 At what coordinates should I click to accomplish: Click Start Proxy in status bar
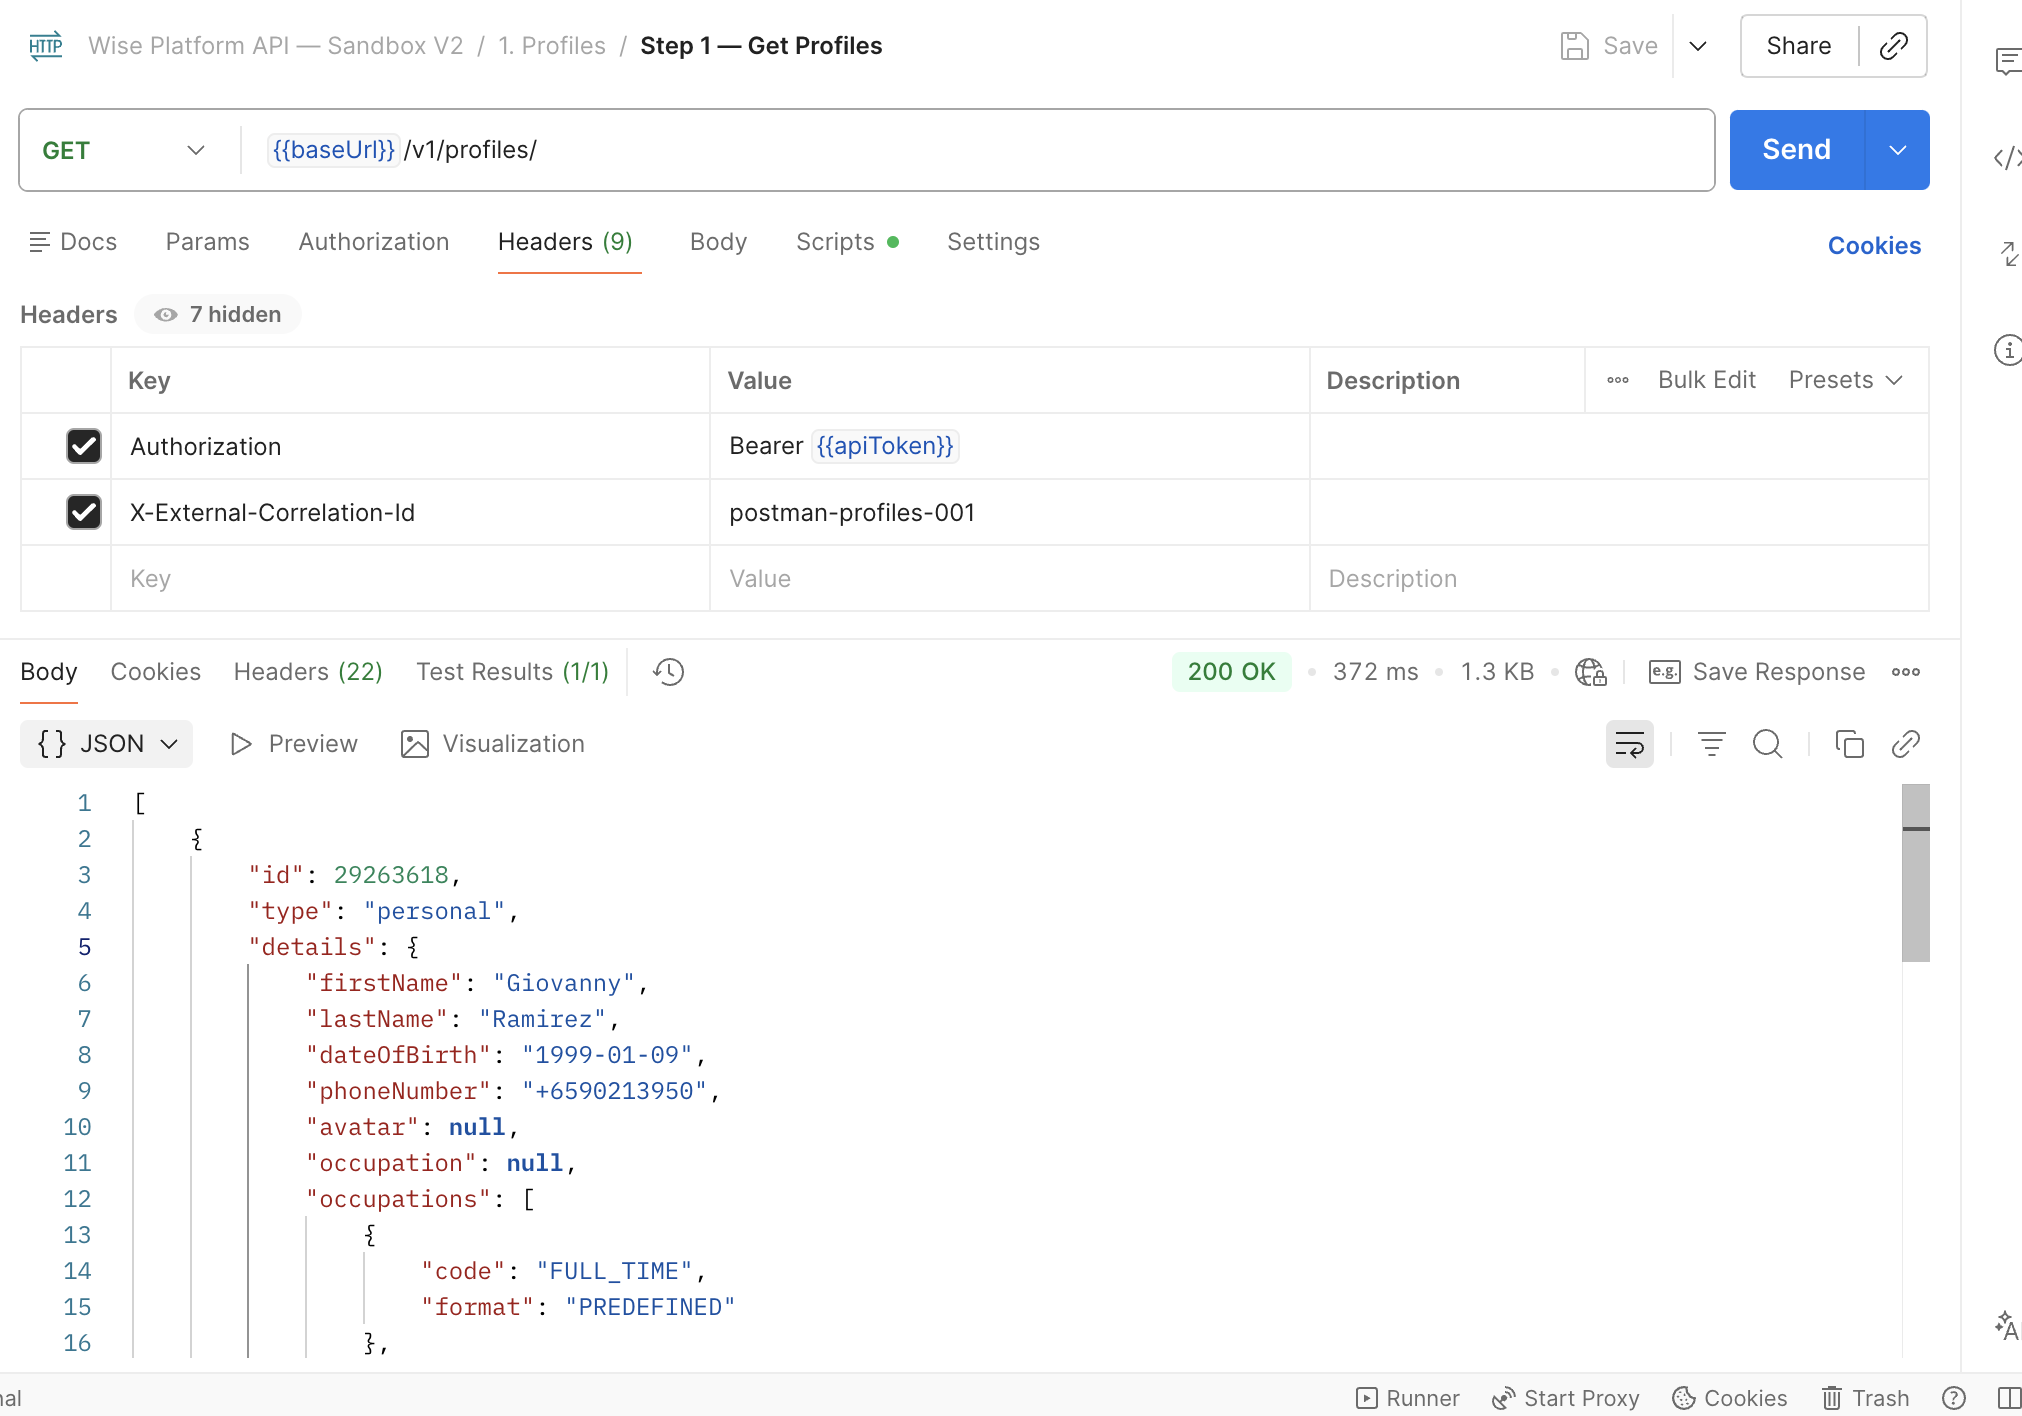1566,1398
